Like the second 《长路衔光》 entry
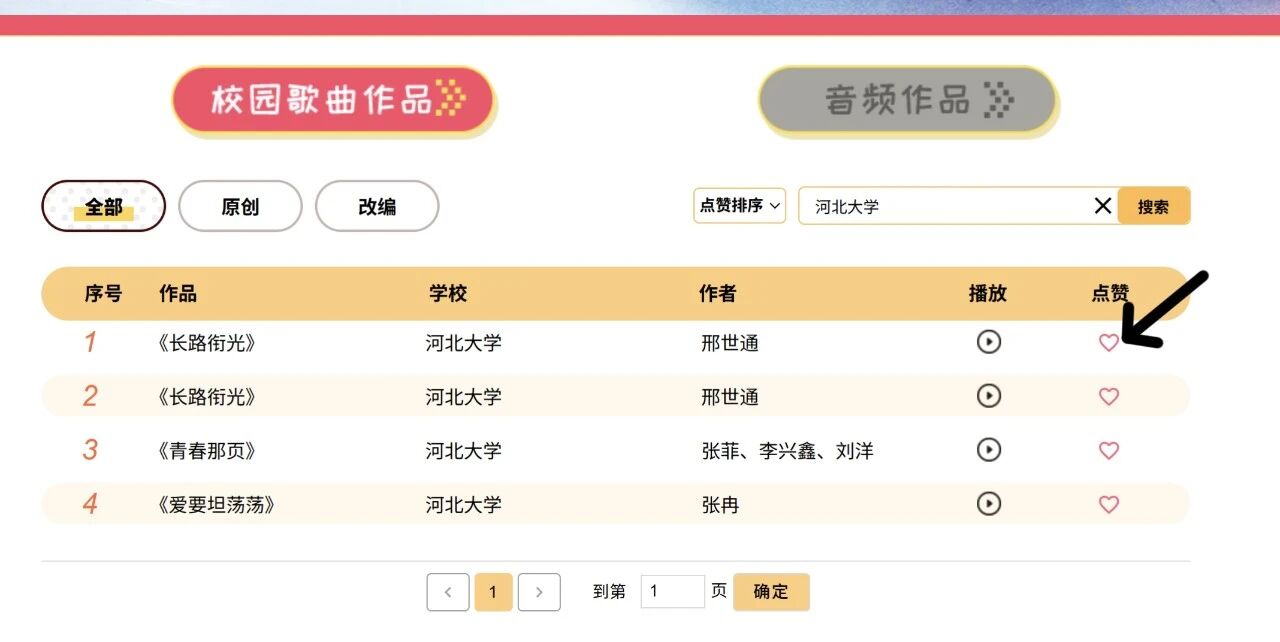This screenshot has width=1280, height=642. 1108,397
